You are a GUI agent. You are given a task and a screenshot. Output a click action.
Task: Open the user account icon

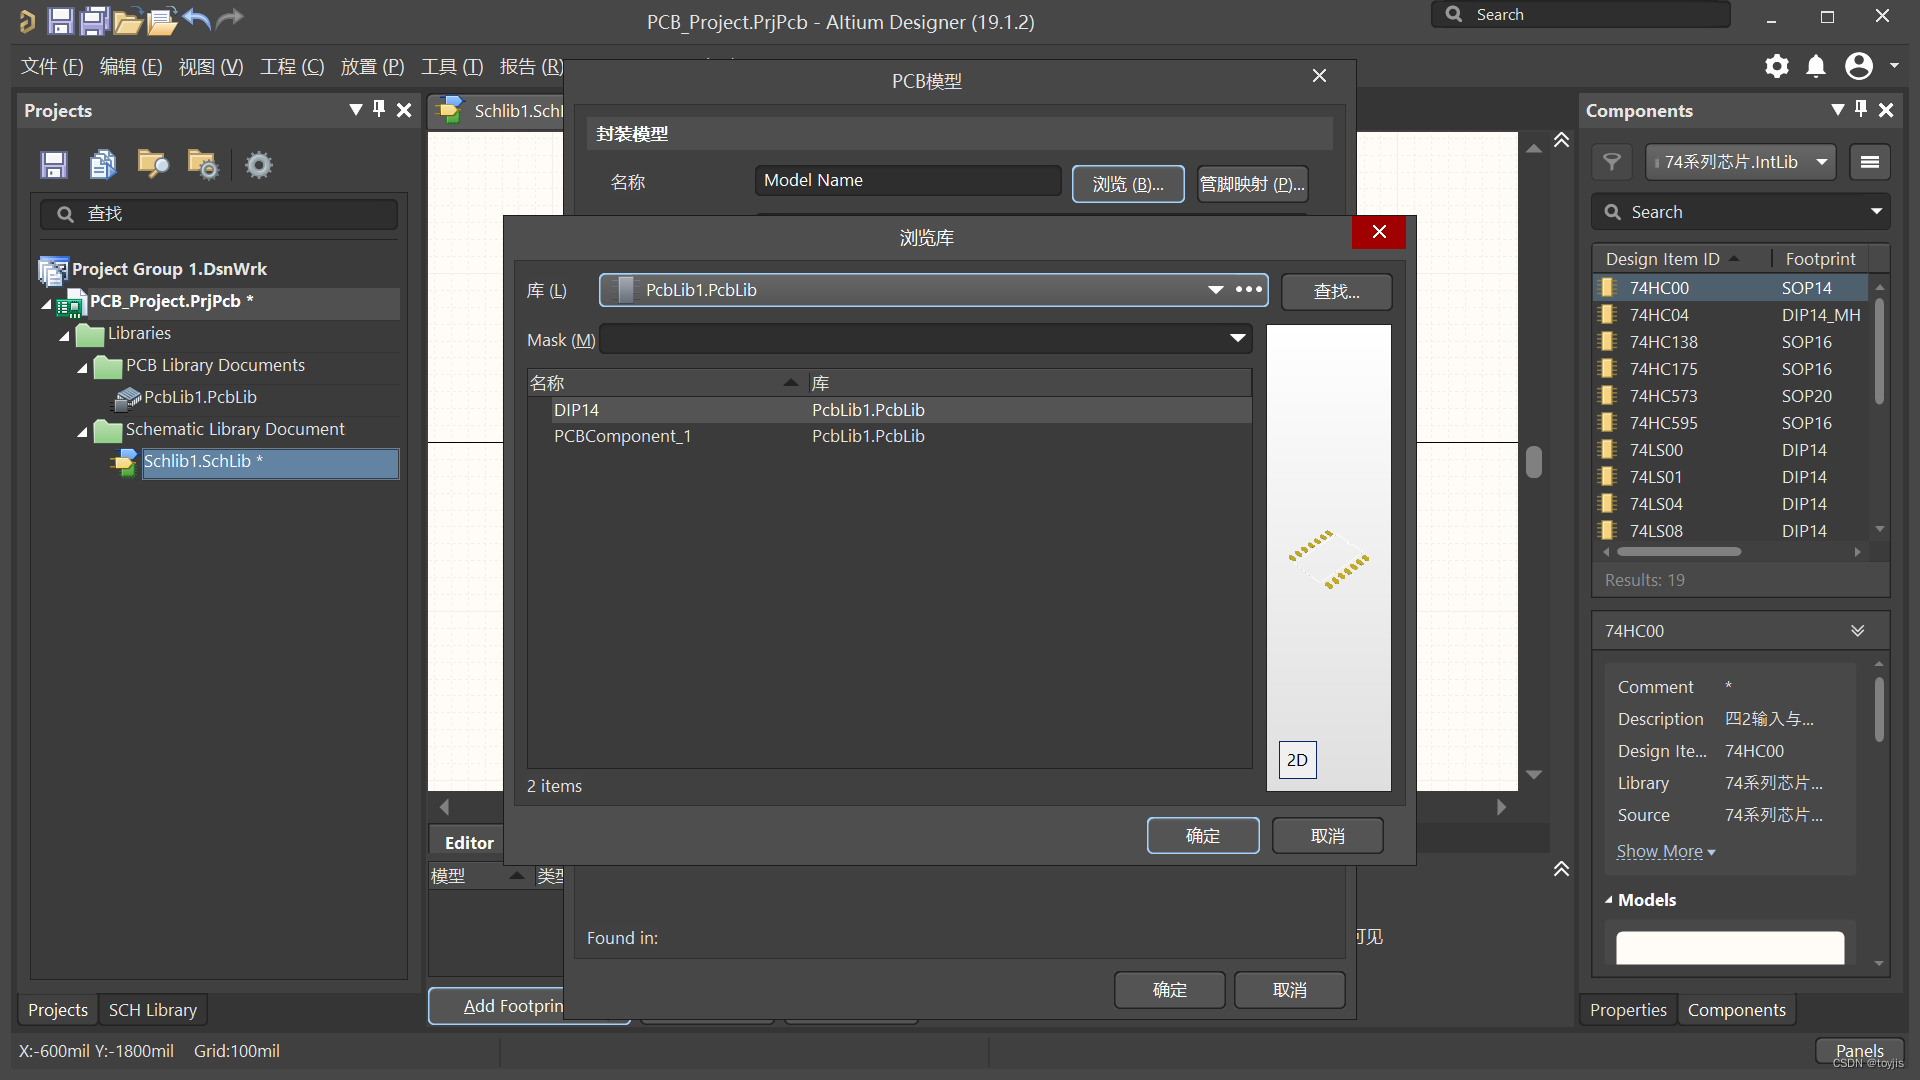[1859, 66]
